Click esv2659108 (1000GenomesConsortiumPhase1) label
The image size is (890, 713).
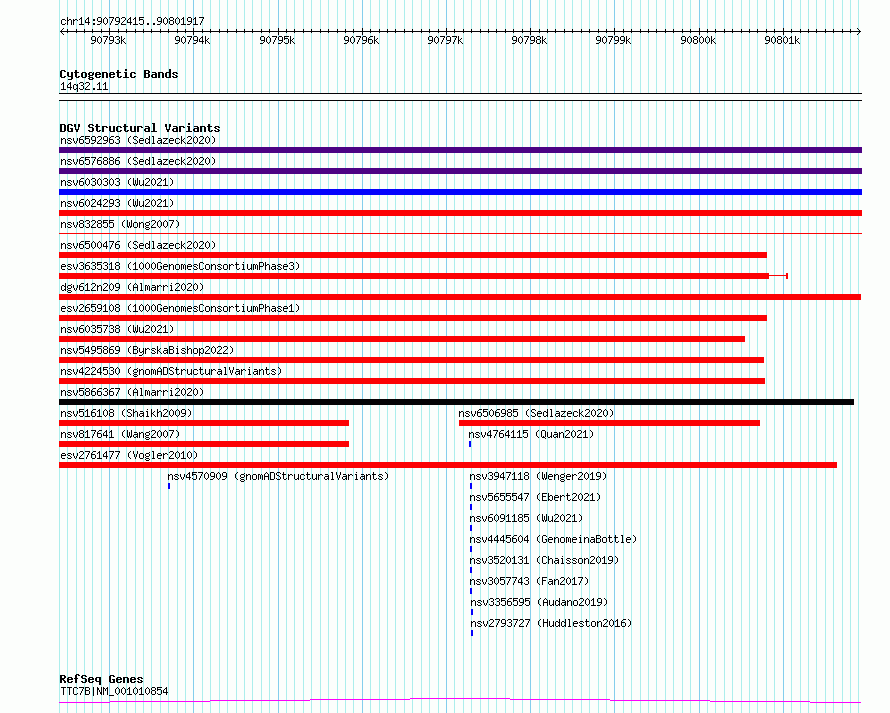pyautogui.click(x=180, y=308)
